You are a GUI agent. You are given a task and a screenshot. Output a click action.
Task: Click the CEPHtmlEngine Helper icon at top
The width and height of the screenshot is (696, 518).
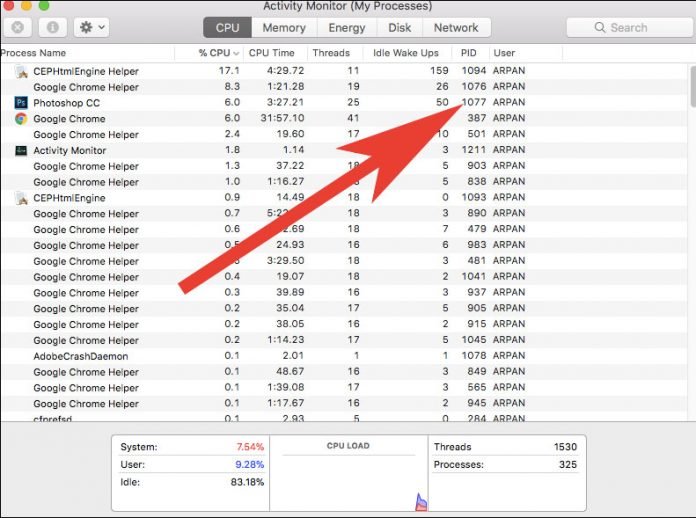pyautogui.click(x=21, y=71)
